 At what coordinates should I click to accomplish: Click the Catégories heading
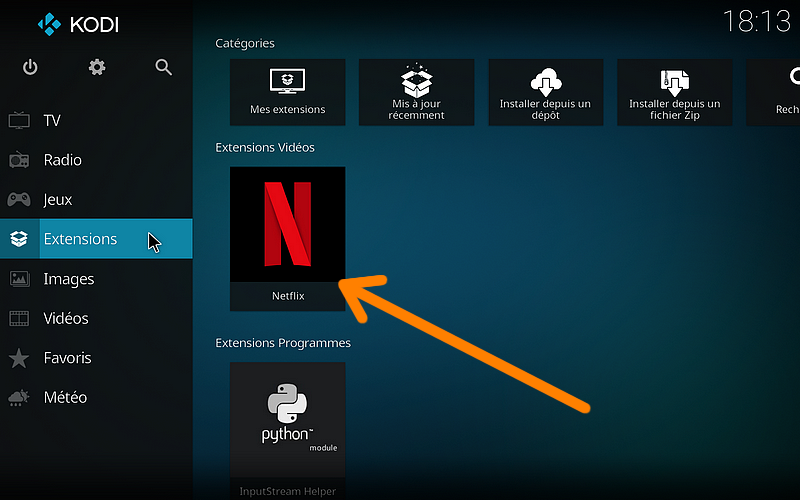[245, 43]
